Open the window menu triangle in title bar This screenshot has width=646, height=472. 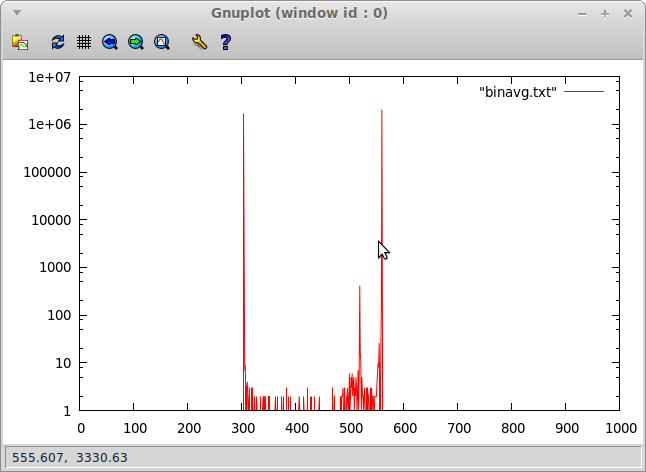tap(17, 13)
